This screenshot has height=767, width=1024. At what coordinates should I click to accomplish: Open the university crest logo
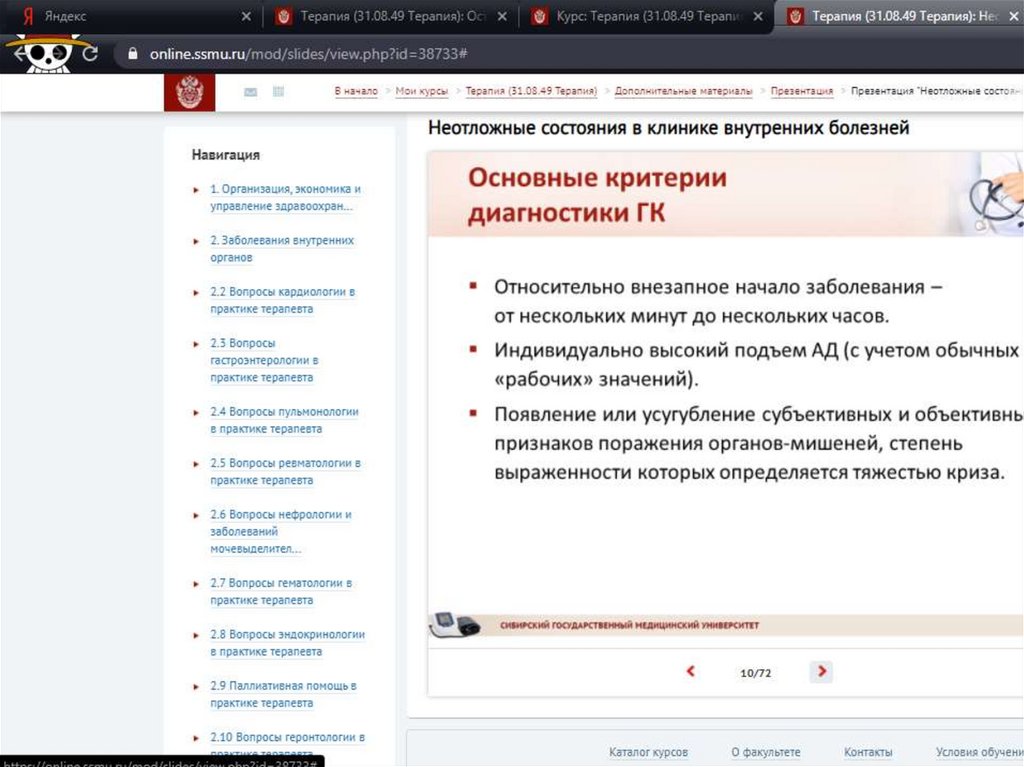pos(189,92)
